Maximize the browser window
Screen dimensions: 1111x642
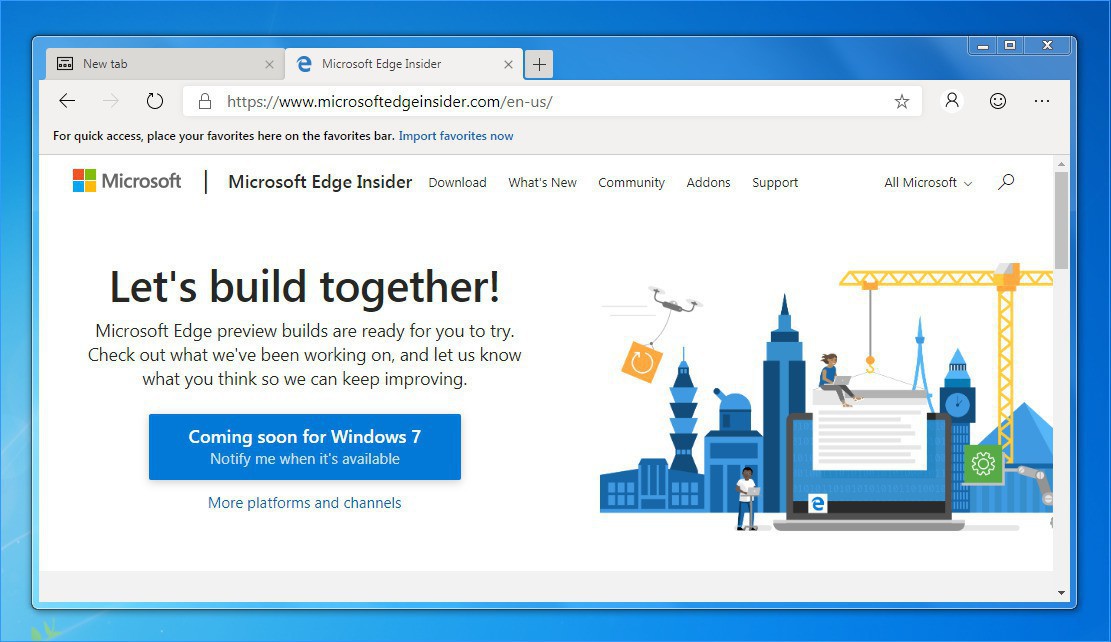1010,45
